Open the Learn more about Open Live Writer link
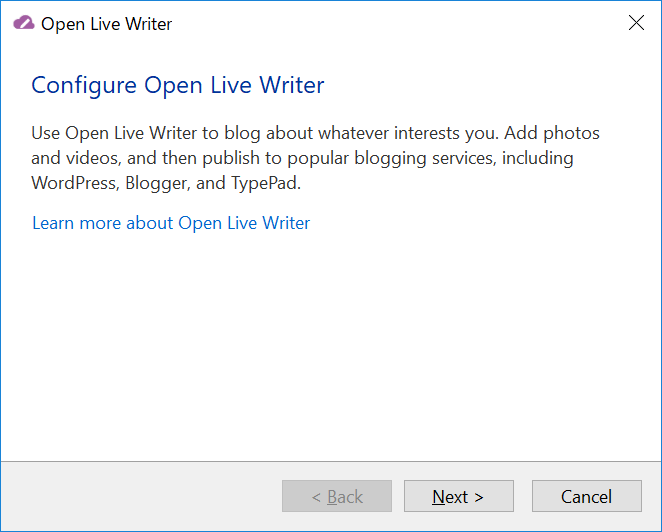The width and height of the screenshot is (662, 532). click(171, 223)
